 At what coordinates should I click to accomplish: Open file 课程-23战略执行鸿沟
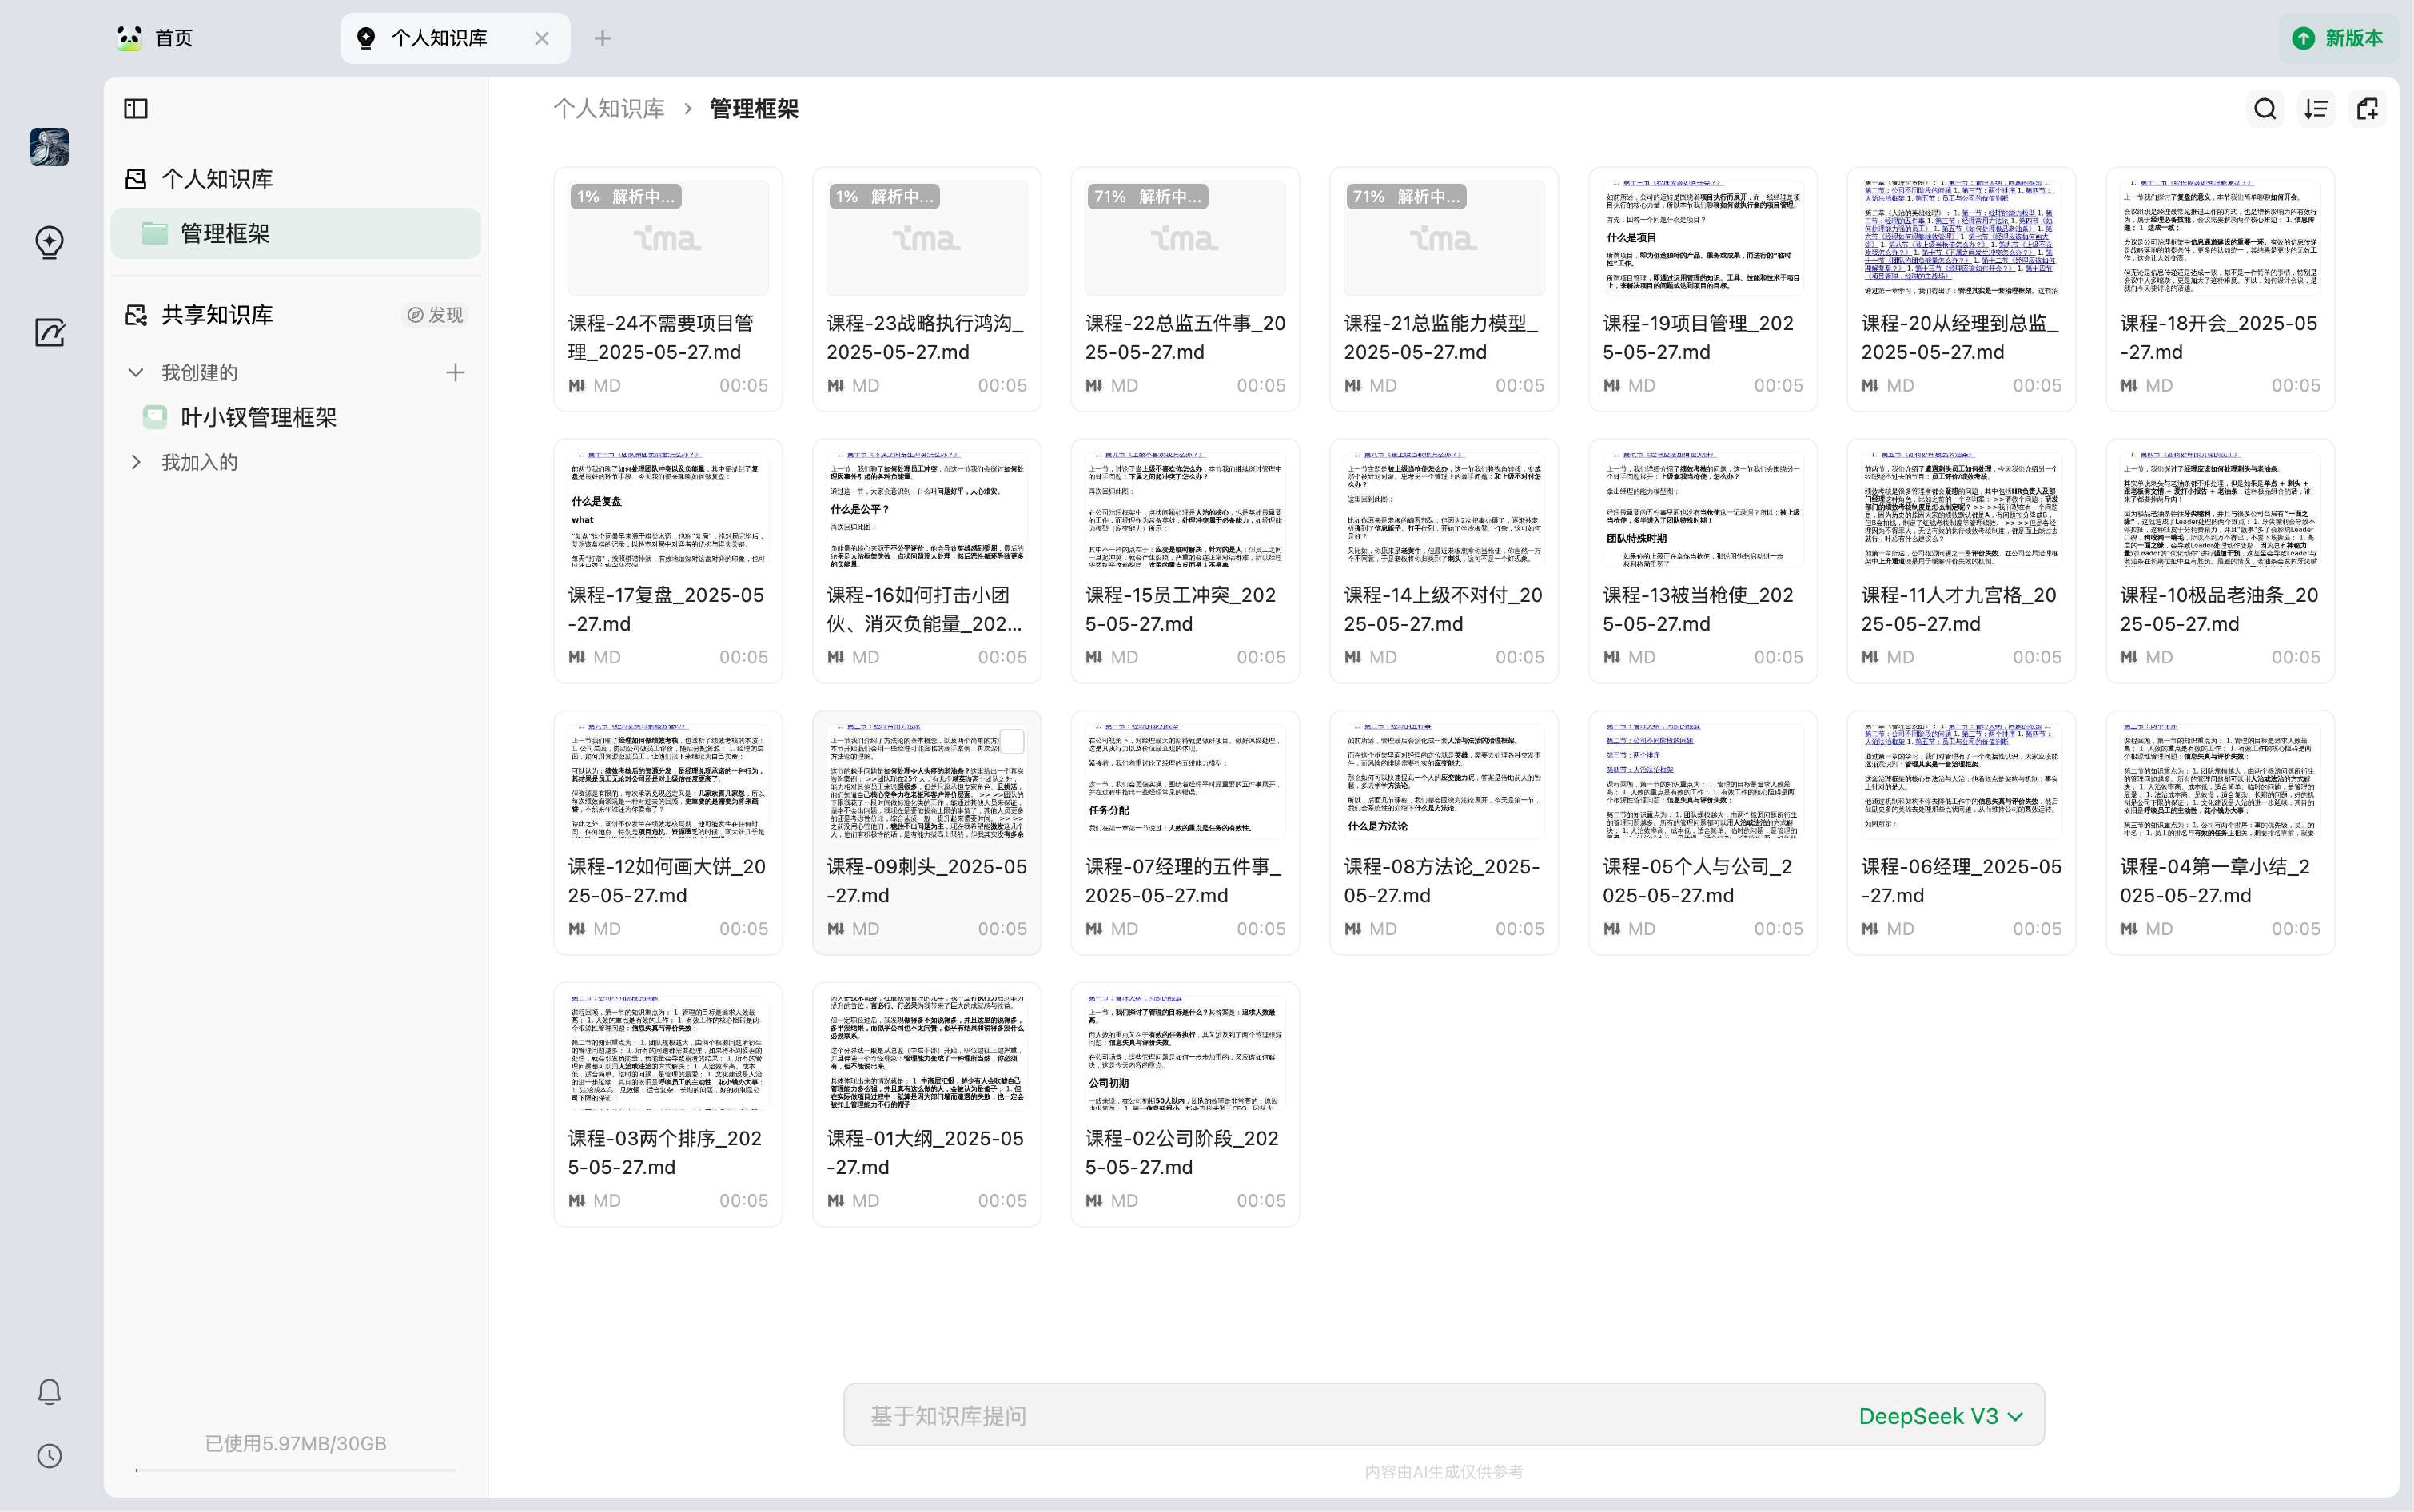click(x=927, y=289)
